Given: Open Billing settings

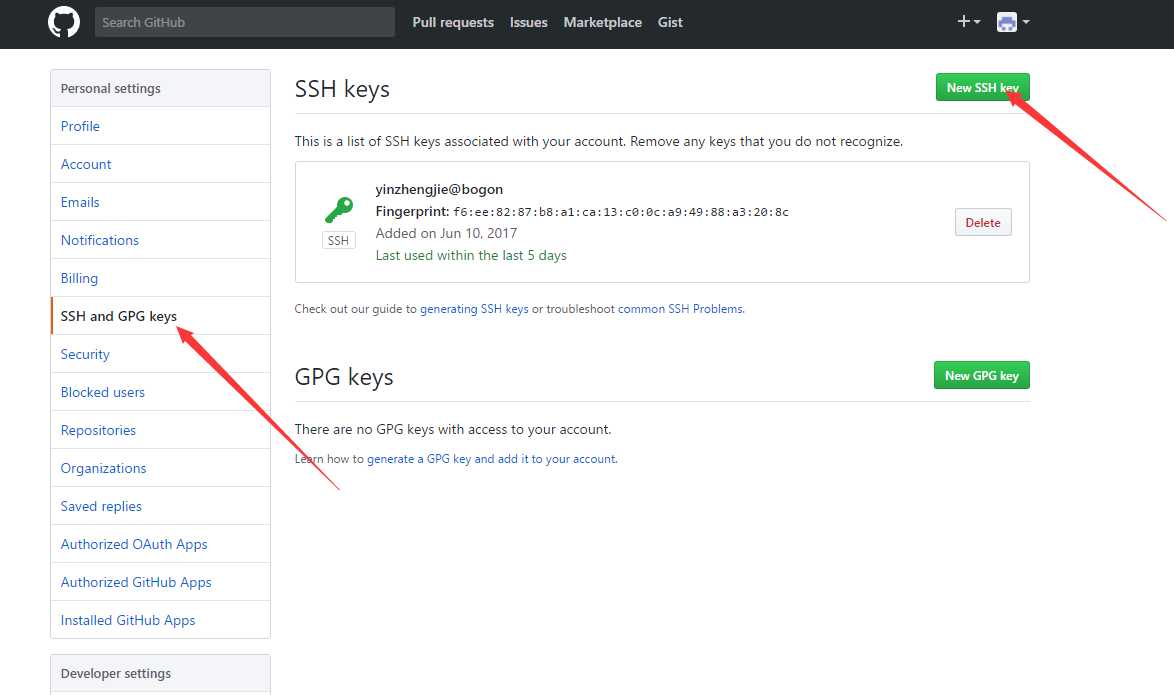Looking at the screenshot, I should (160, 278).
